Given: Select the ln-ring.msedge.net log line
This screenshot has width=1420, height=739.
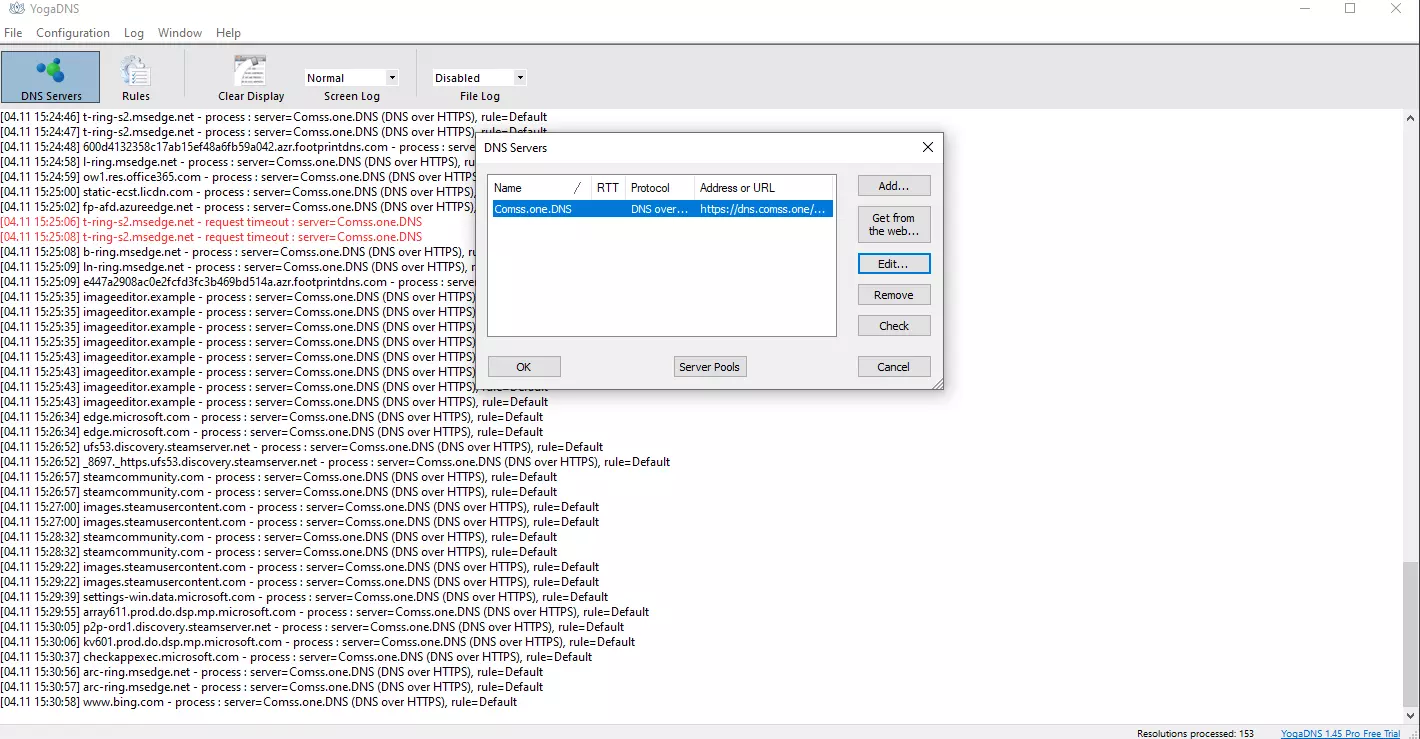Looking at the screenshot, I should (x=238, y=267).
